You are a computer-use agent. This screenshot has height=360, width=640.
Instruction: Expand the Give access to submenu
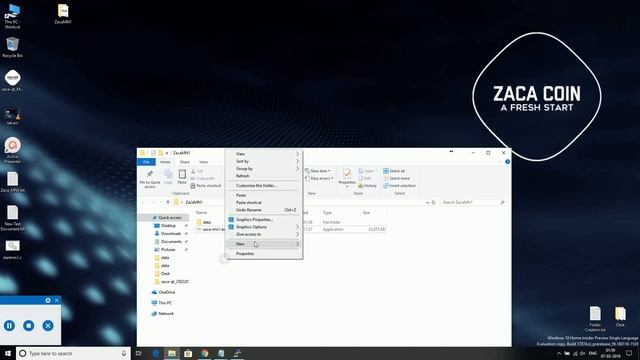coord(264,234)
